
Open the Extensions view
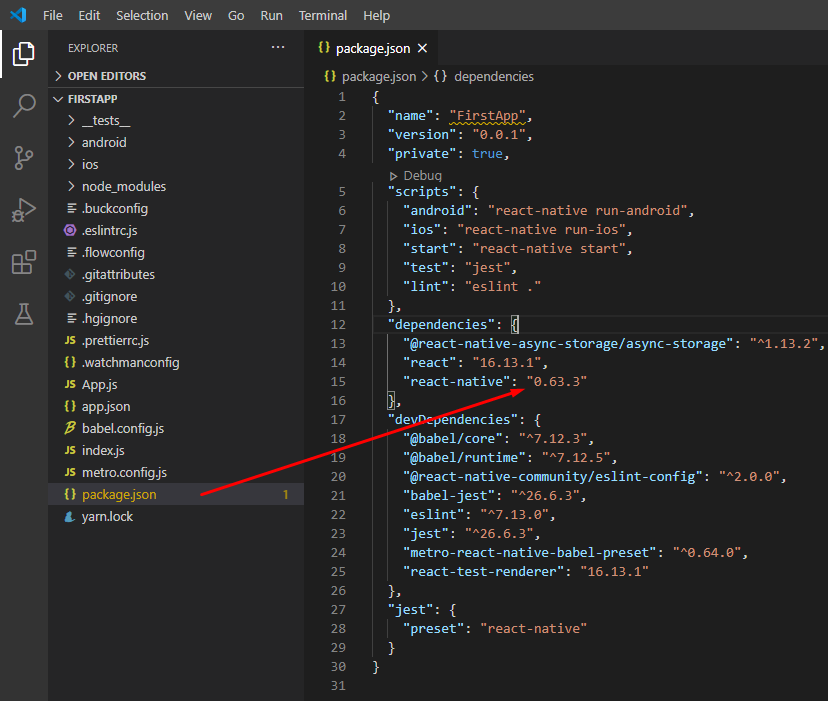click(x=24, y=262)
